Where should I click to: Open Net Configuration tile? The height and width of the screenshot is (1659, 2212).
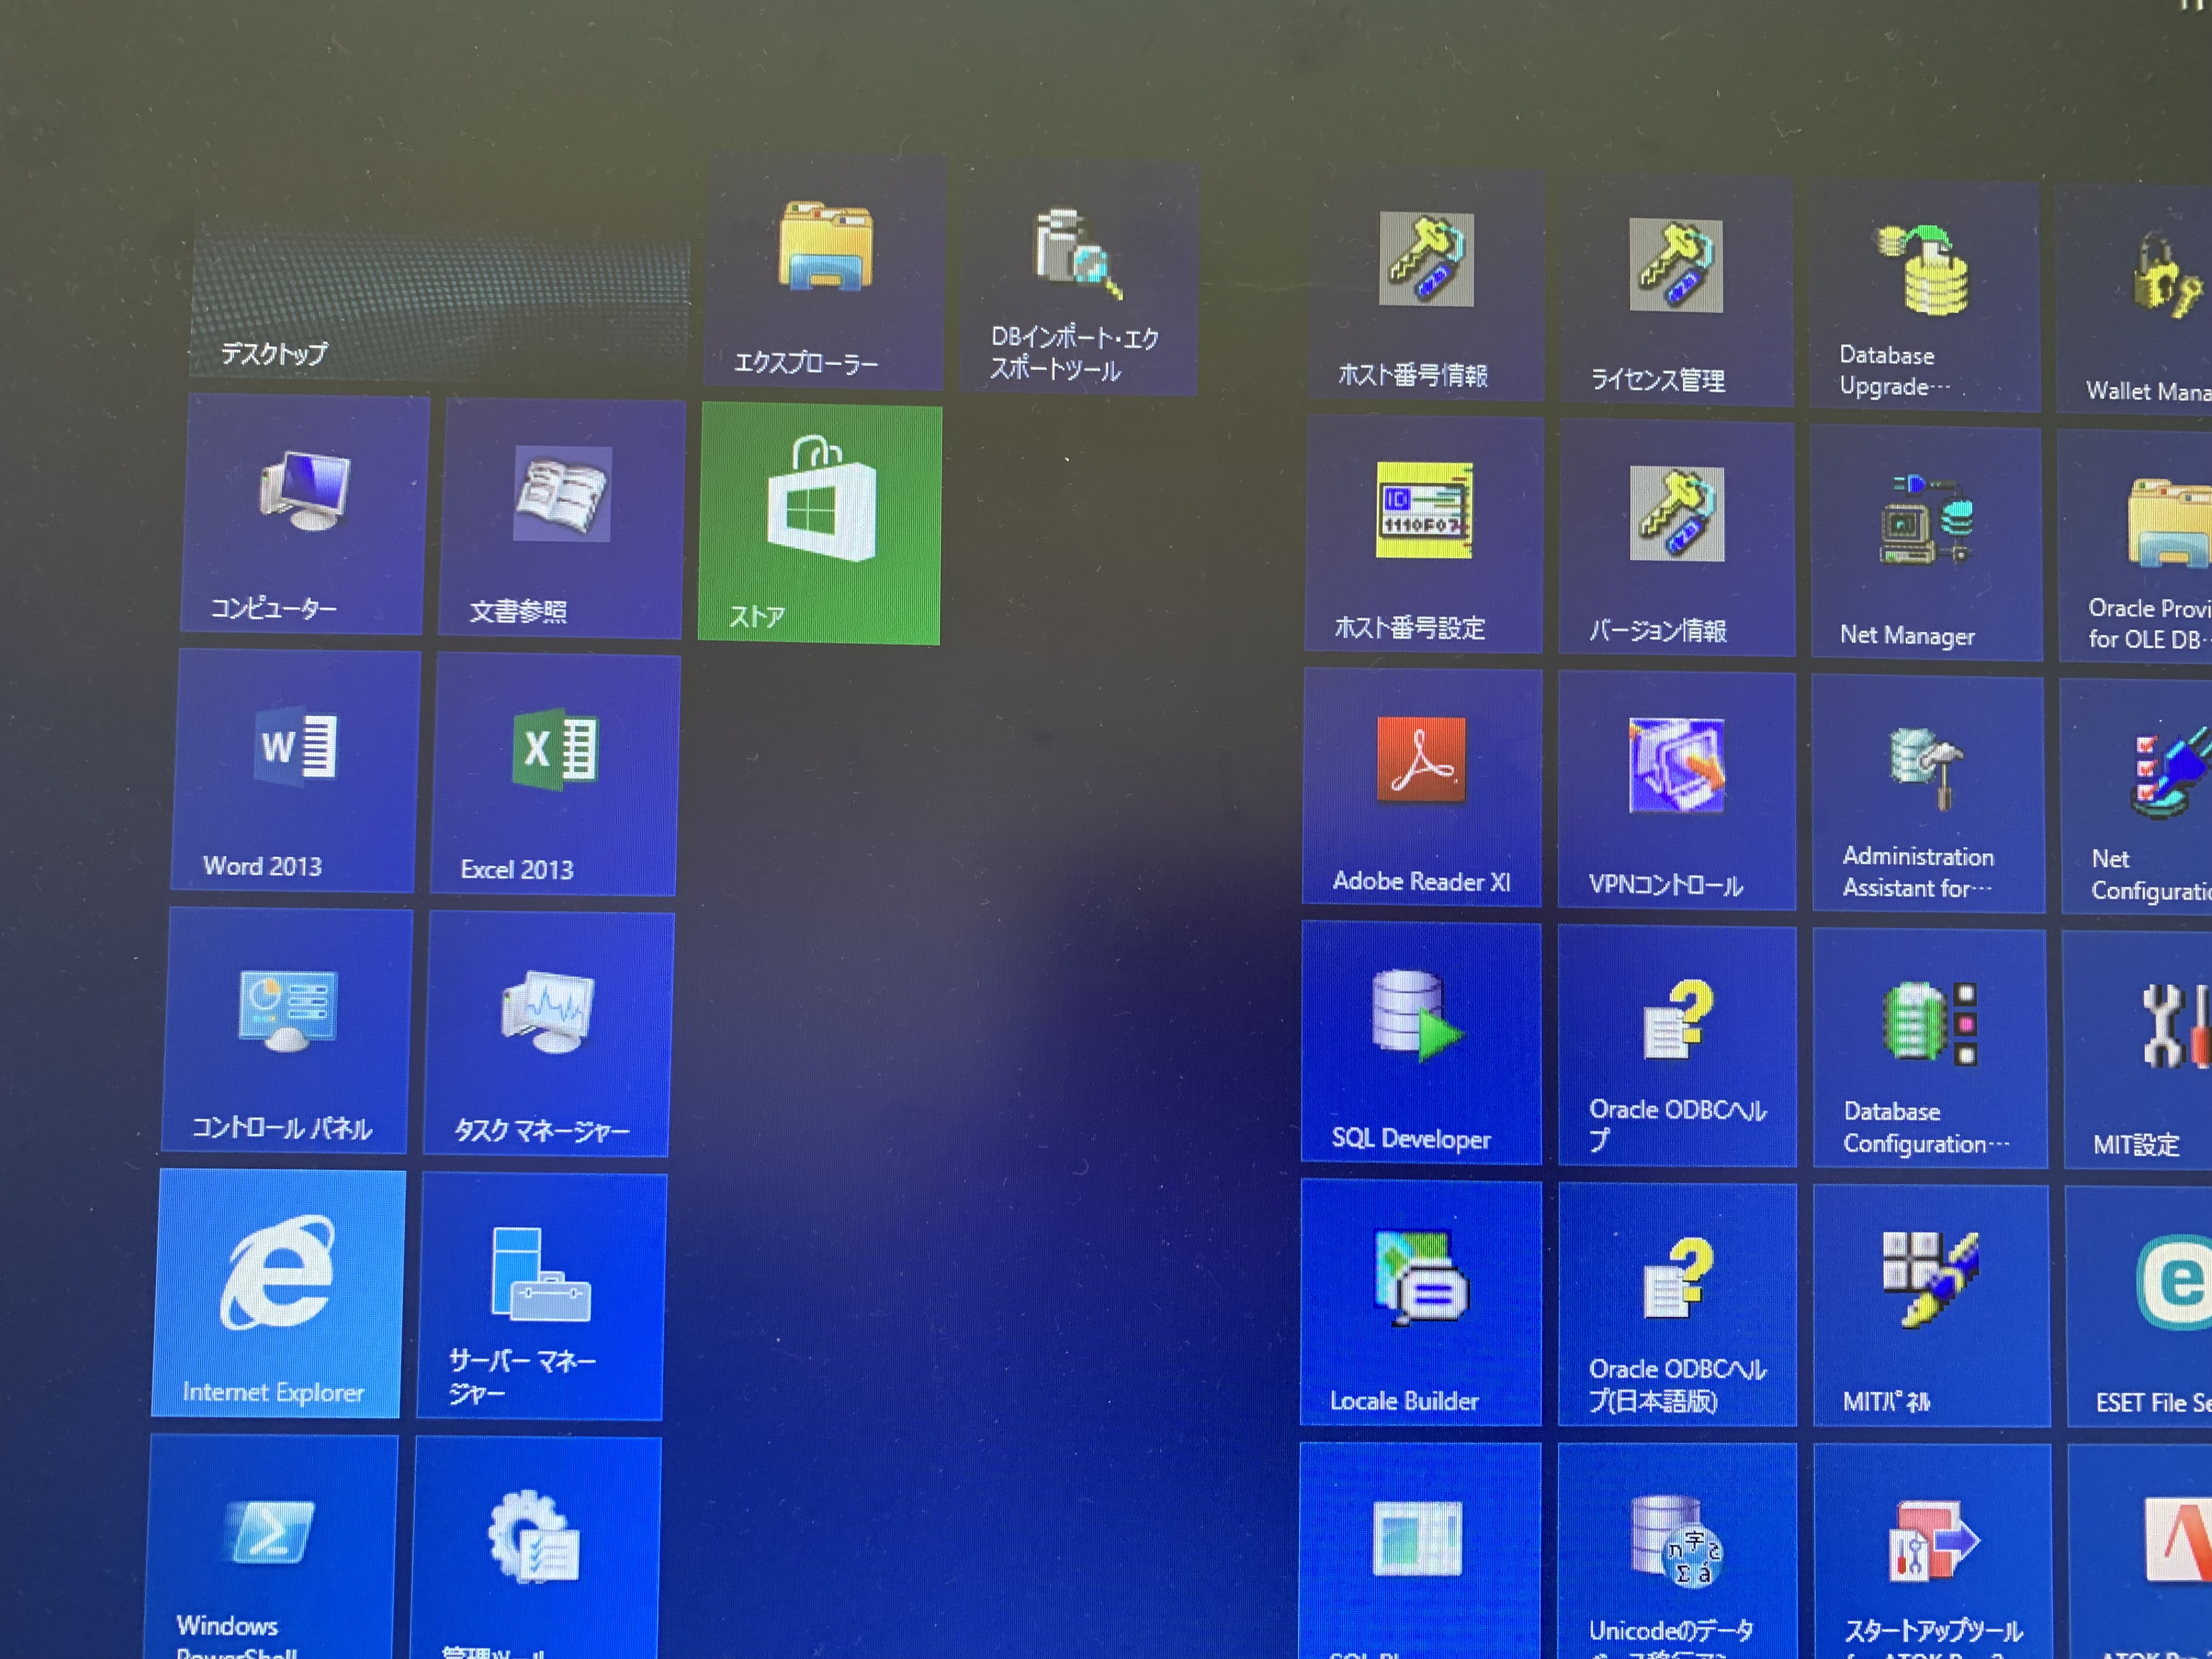[x=2137, y=797]
